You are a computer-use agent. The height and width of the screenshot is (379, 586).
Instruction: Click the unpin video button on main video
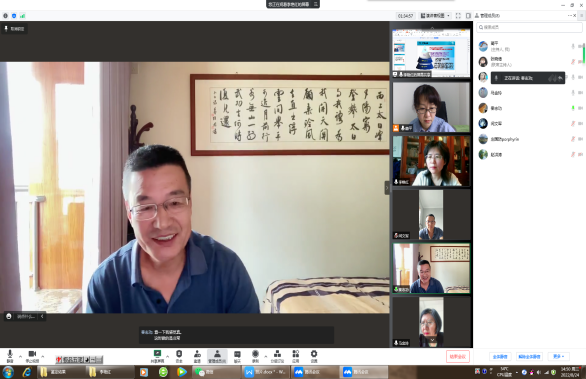tap(14, 29)
